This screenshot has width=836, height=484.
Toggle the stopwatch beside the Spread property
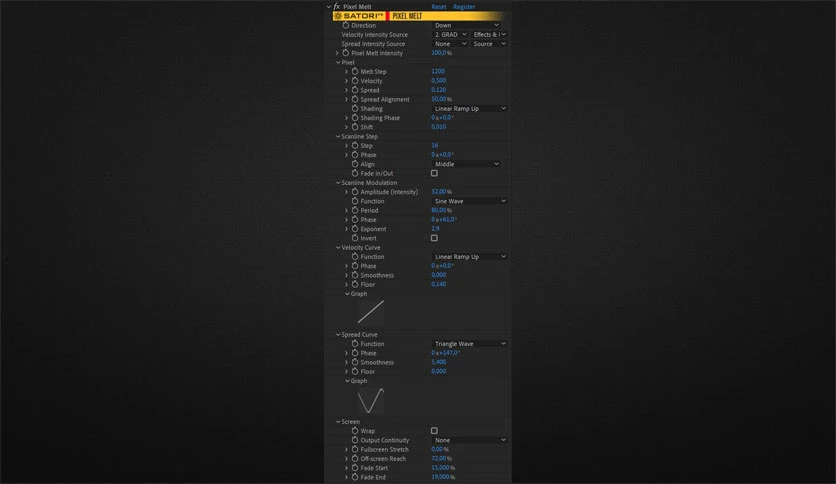[x=355, y=90]
